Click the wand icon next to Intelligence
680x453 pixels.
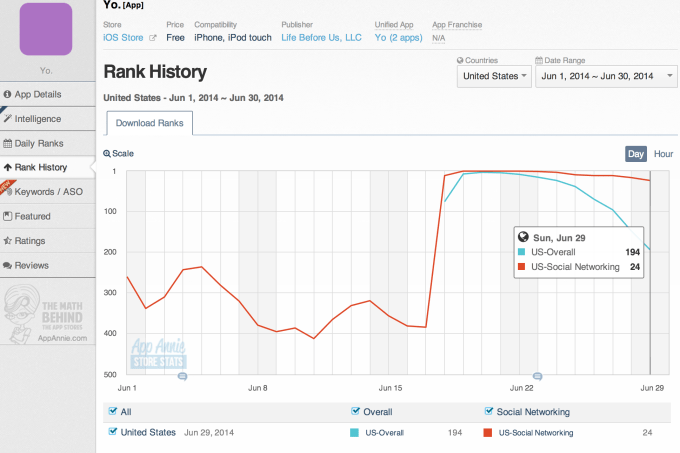(7, 118)
